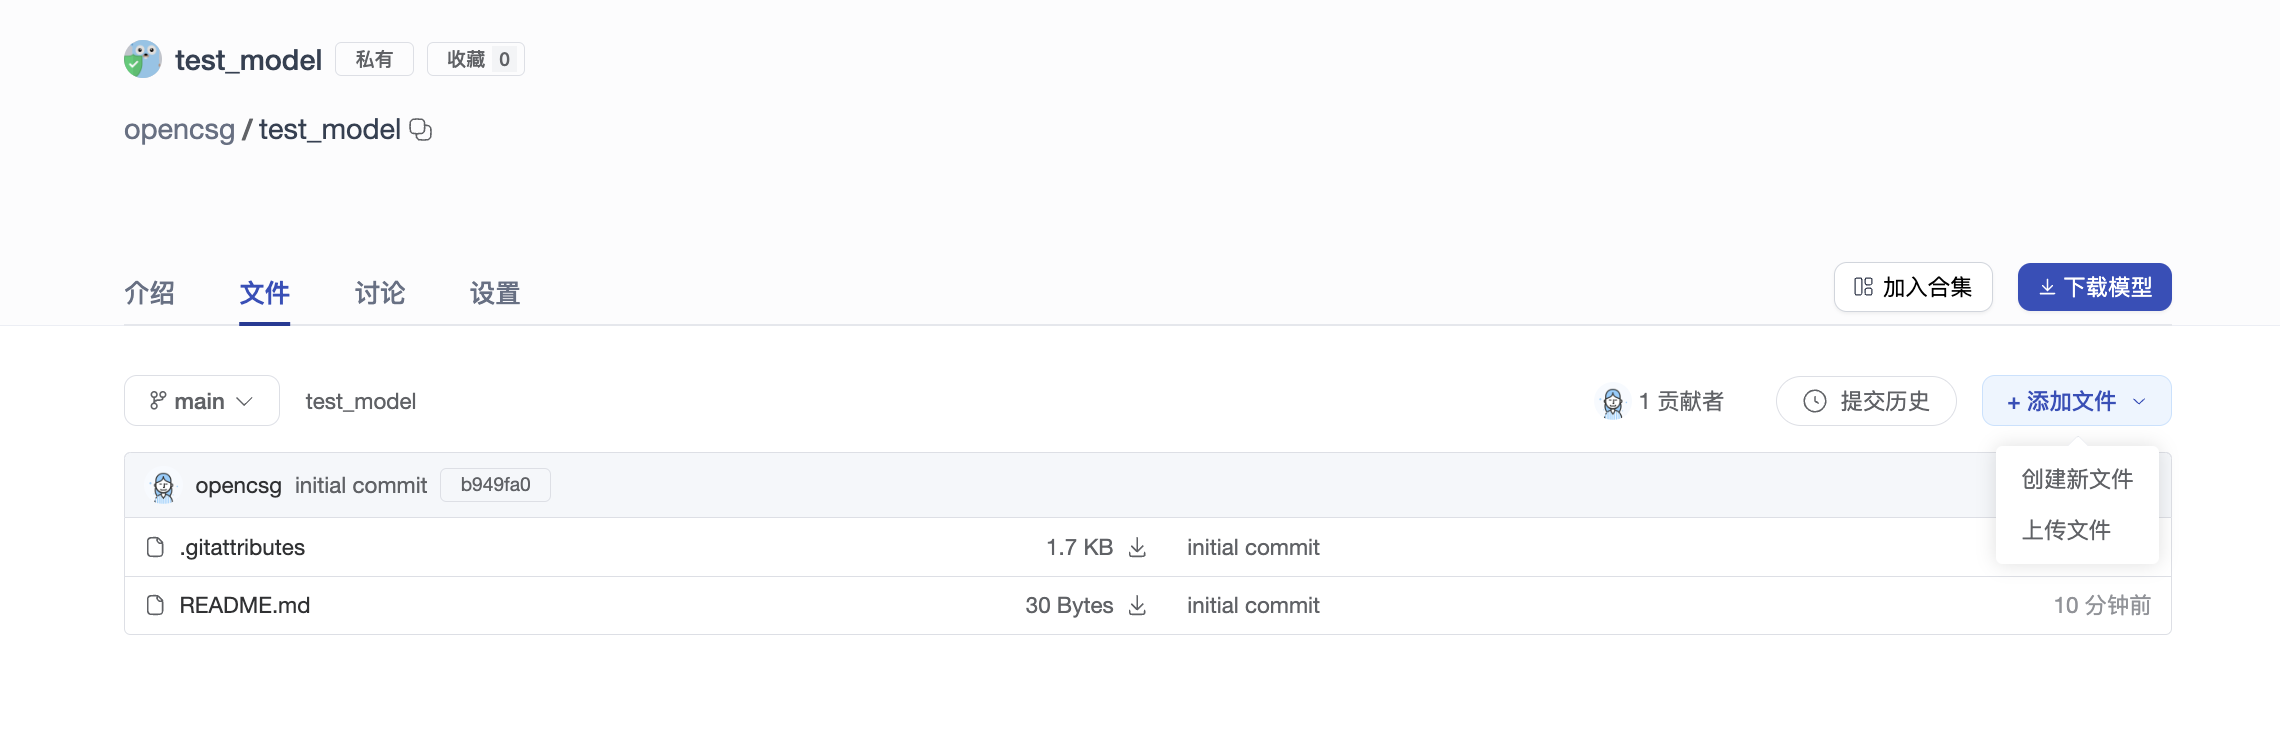Copy the opencsg/test_model repository path icon

[421, 130]
